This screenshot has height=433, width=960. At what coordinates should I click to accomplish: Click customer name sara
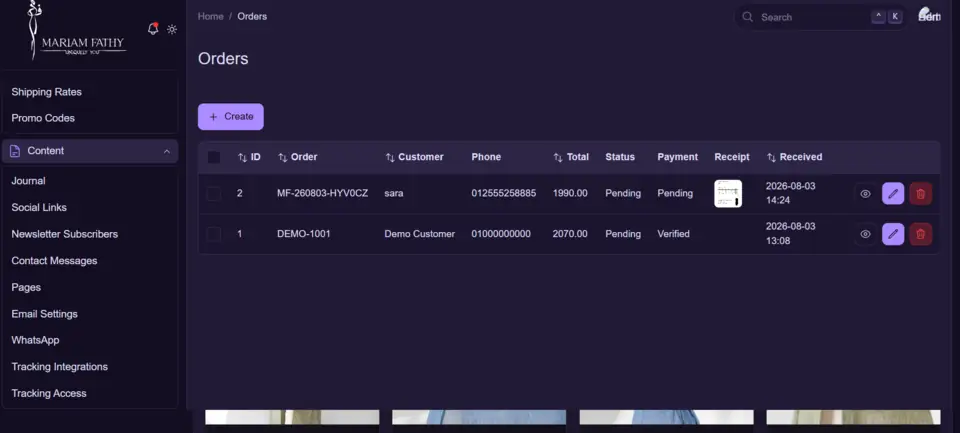tap(394, 194)
